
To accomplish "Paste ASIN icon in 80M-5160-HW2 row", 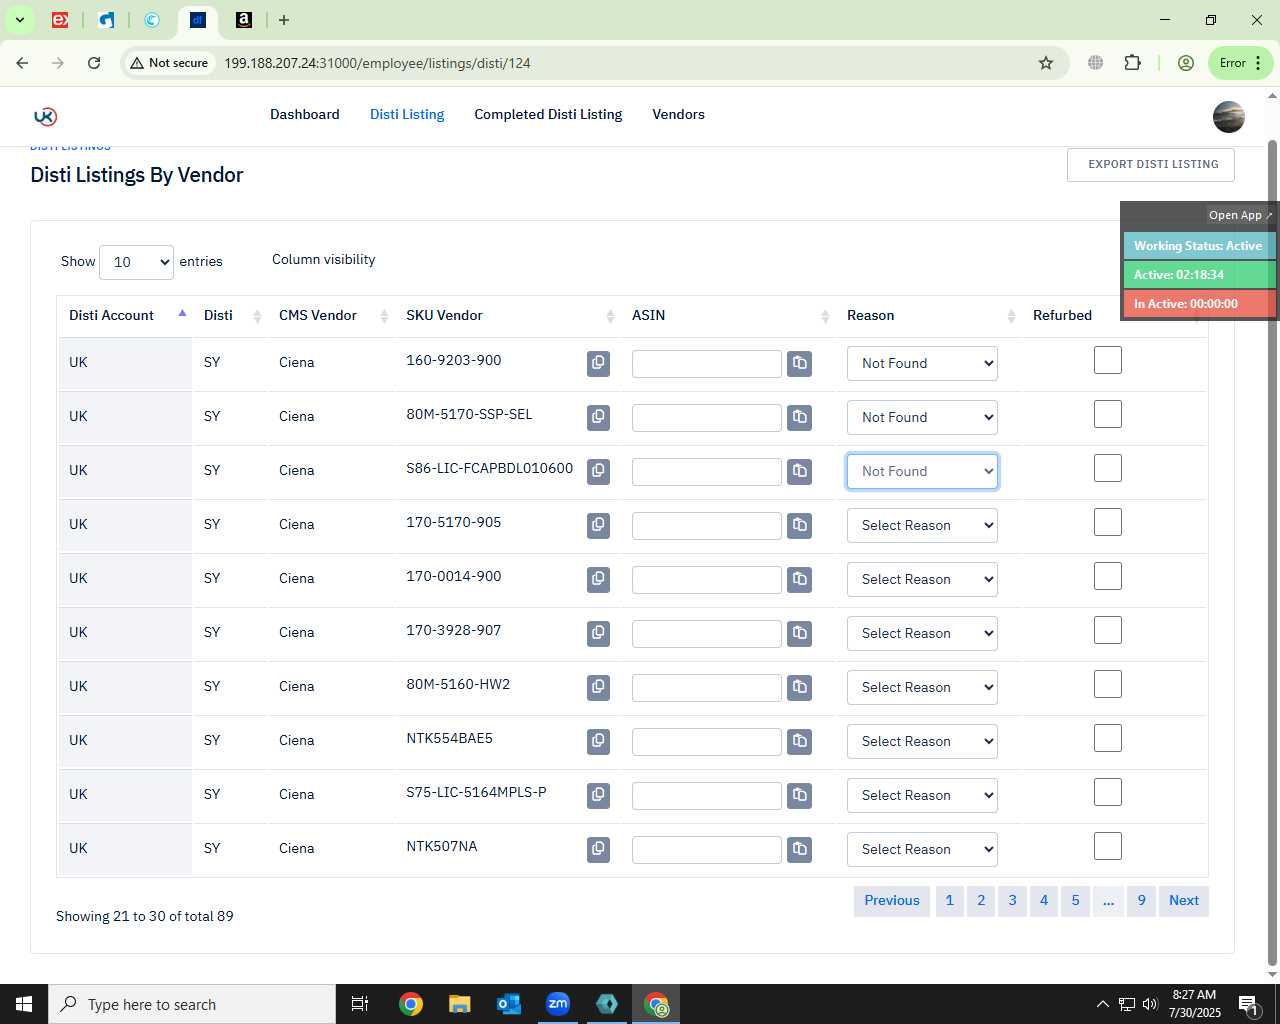I will 799,687.
